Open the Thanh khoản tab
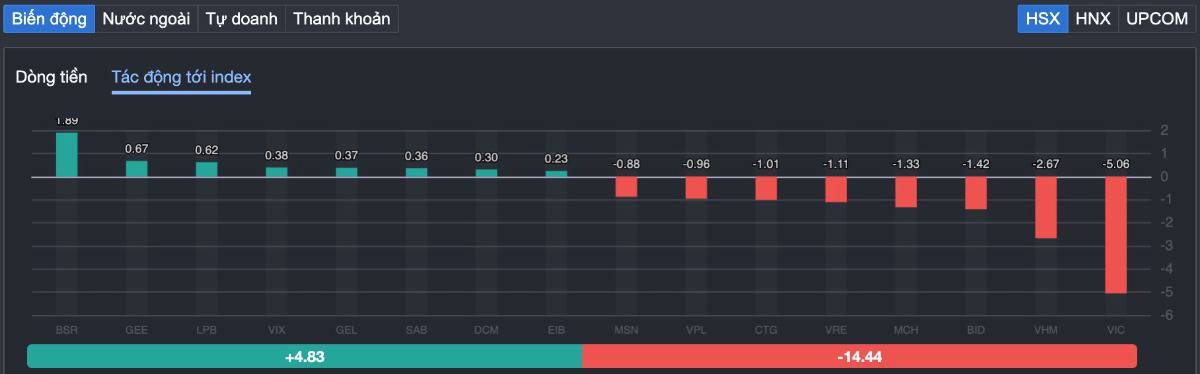The width and height of the screenshot is (1200, 374). [x=341, y=19]
